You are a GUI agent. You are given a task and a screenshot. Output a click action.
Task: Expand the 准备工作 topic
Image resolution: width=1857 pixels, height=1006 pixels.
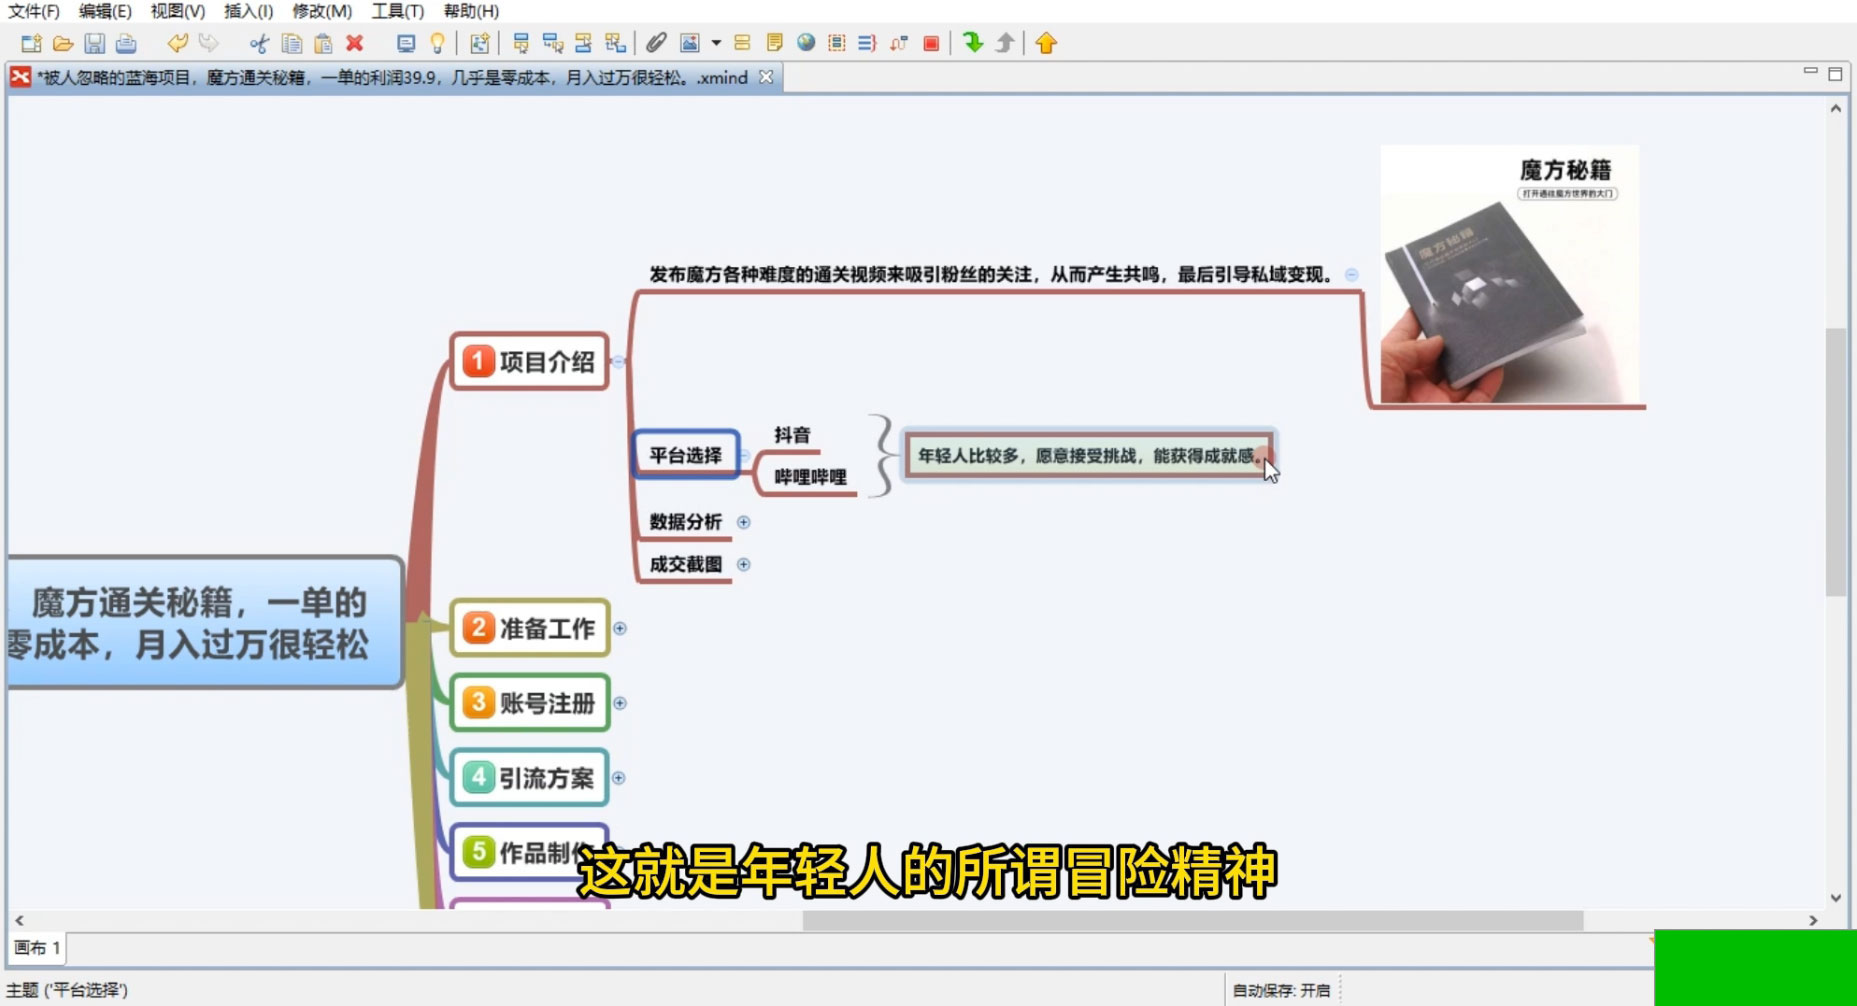click(620, 628)
